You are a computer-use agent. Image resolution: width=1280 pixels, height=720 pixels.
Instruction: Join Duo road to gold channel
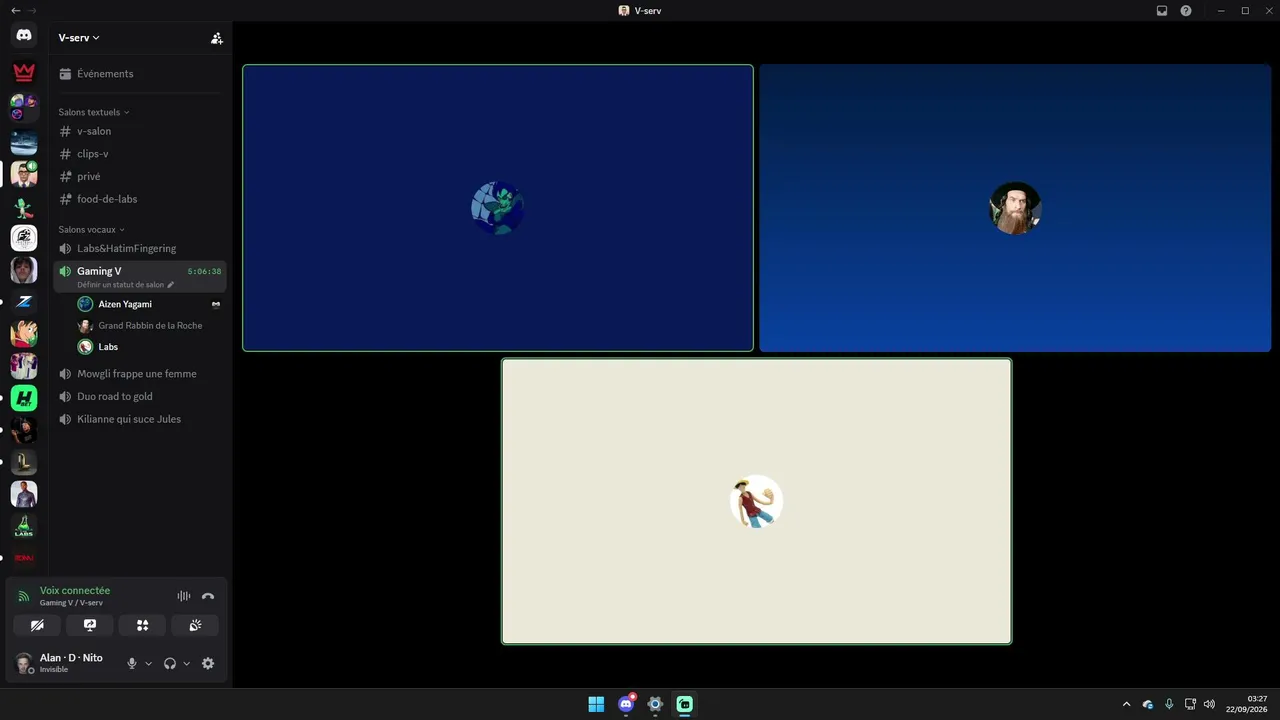click(140, 396)
